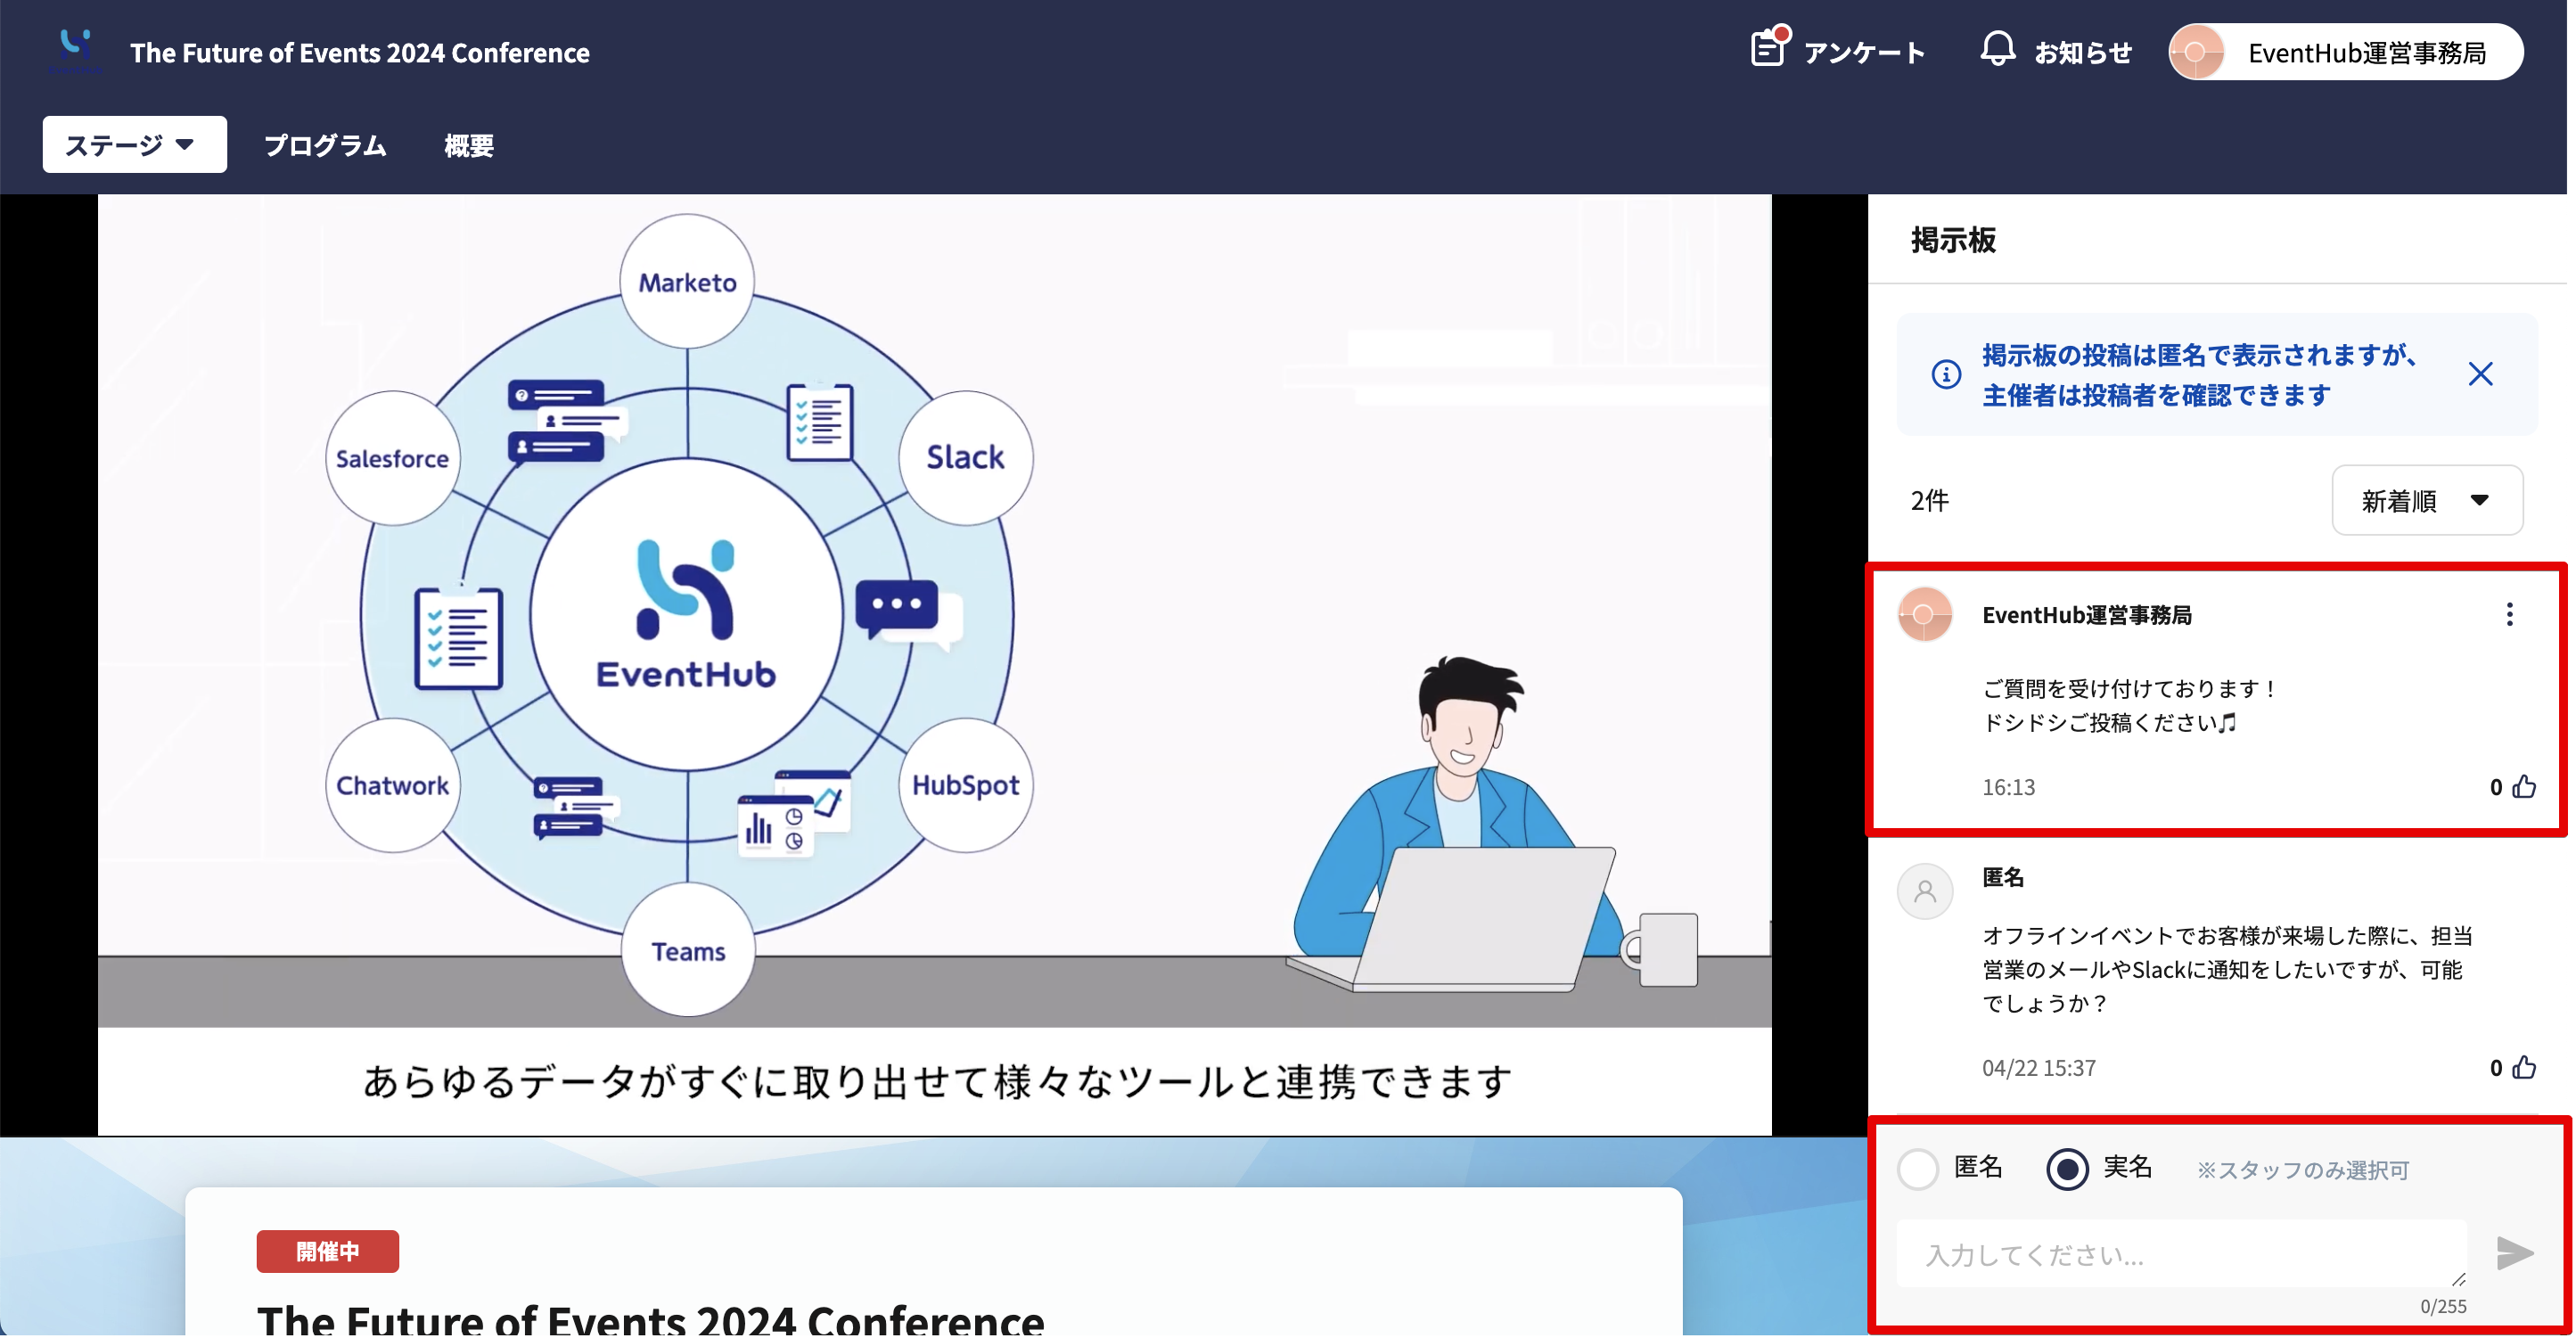Viewport: 2576px width, 1338px height.
Task: Open the EventHub運営事務局 account menu
Action: pos(2345,52)
